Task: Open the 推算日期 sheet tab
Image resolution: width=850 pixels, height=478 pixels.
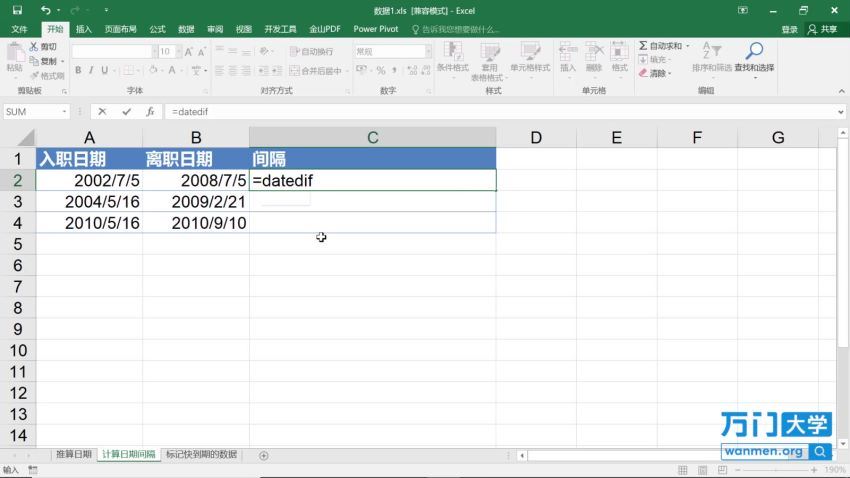Action: pos(73,455)
